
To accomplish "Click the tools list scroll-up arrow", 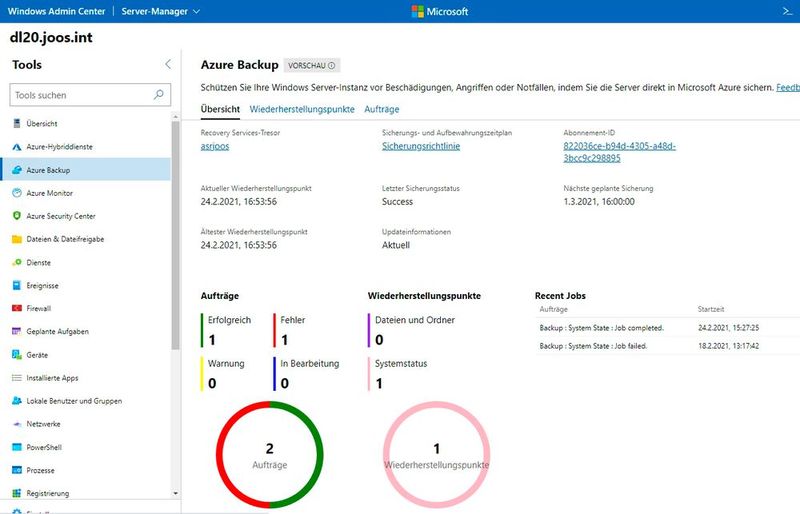I will (x=176, y=117).
